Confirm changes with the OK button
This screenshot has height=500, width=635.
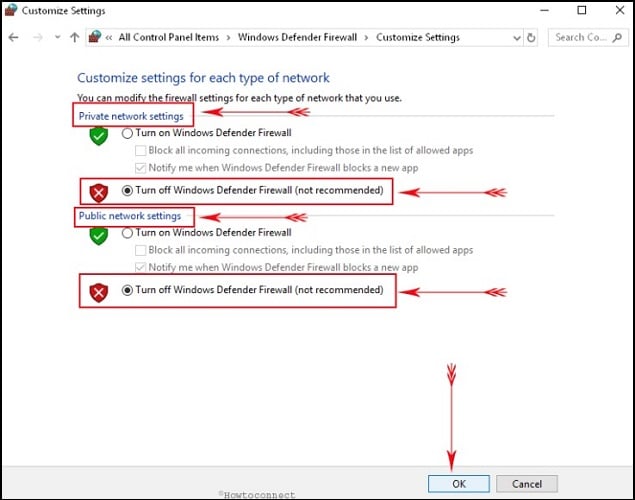tap(459, 484)
